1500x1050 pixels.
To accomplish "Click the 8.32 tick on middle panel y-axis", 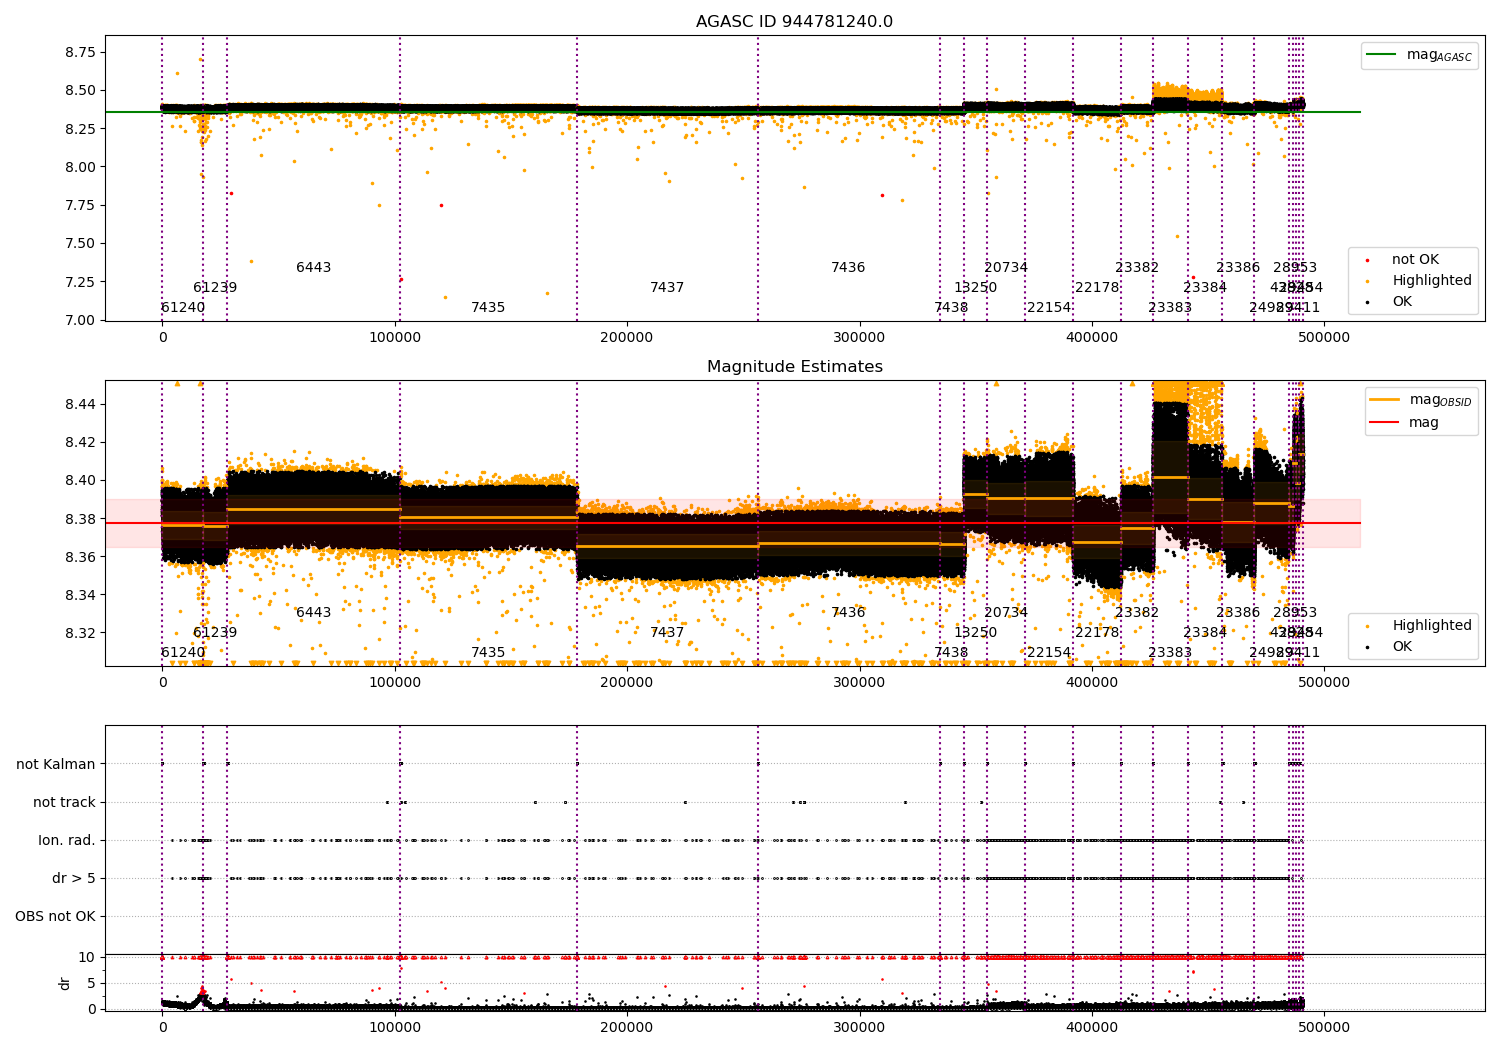I will point(80,633).
